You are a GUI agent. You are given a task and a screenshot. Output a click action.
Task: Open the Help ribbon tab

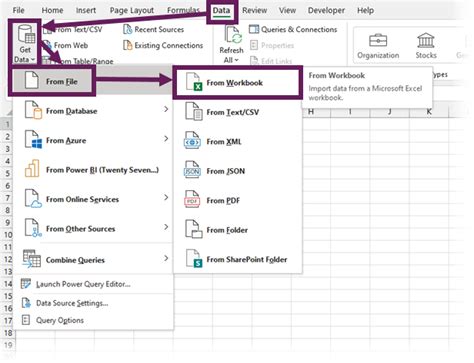(x=365, y=10)
